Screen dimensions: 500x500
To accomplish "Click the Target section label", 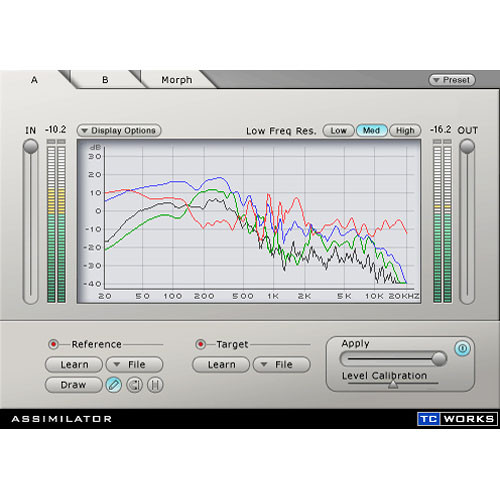I will click(232, 344).
